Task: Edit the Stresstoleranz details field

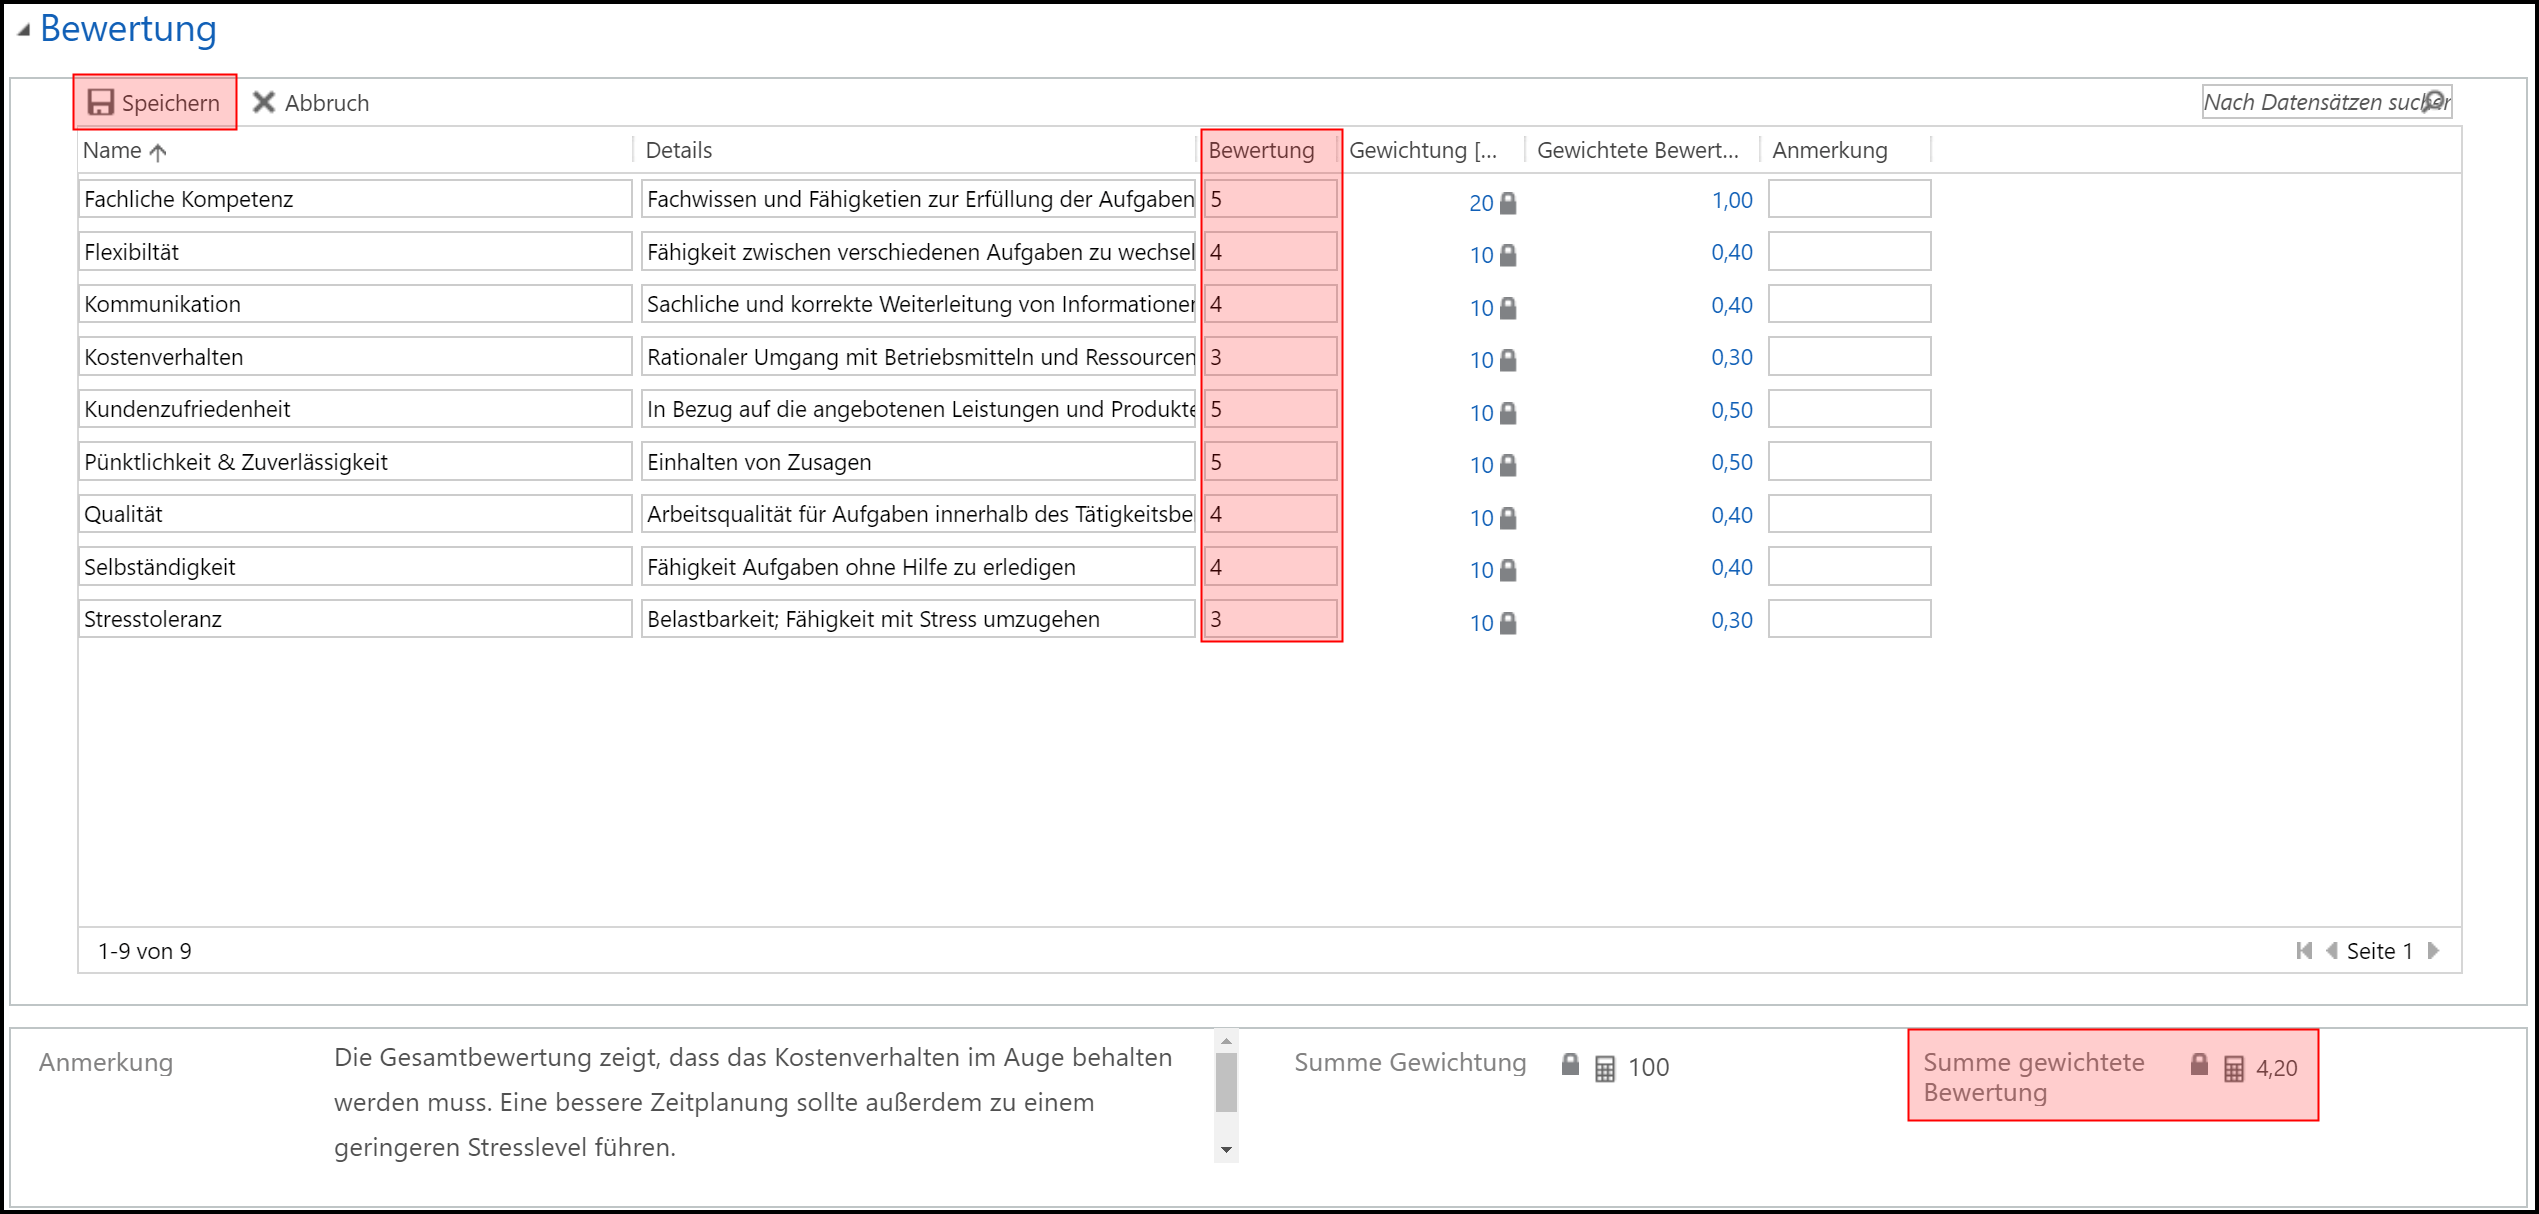Action: [918, 619]
